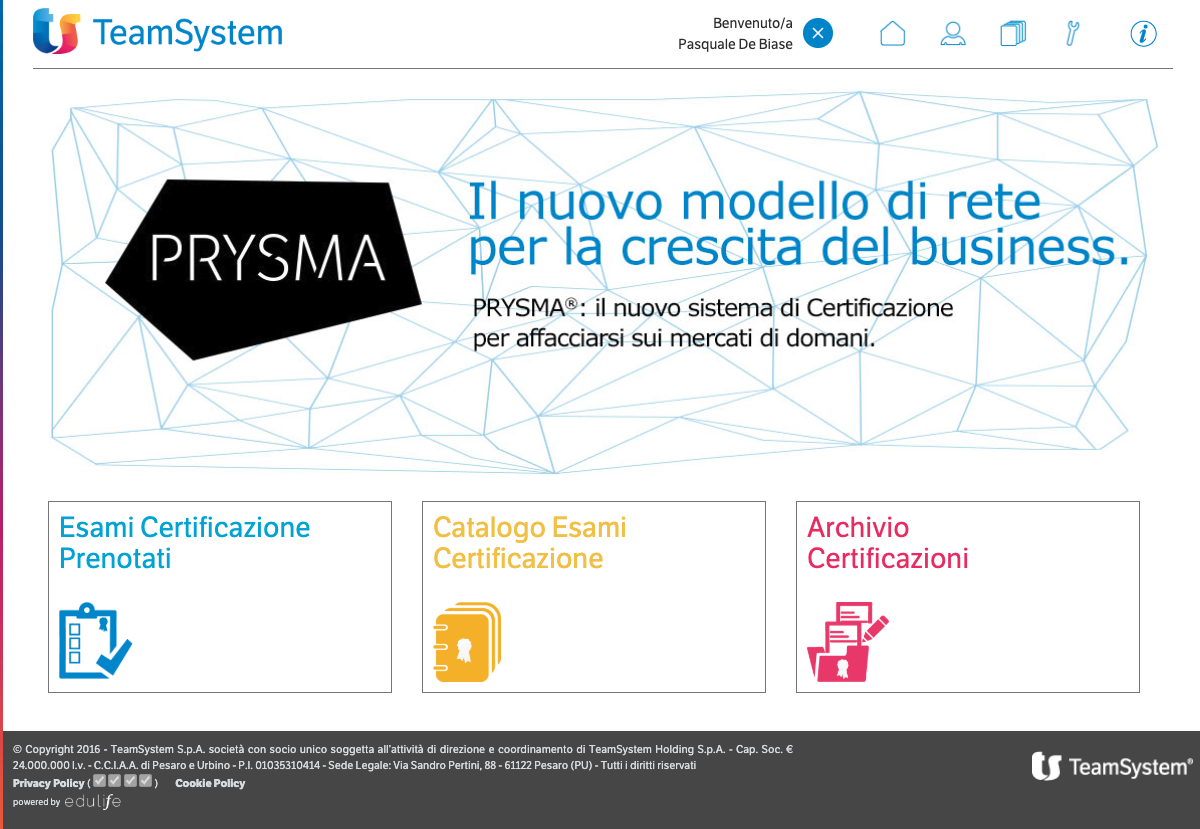Select the stacked documents catalog icon
This screenshot has height=829, width=1200.
(x=1012, y=33)
